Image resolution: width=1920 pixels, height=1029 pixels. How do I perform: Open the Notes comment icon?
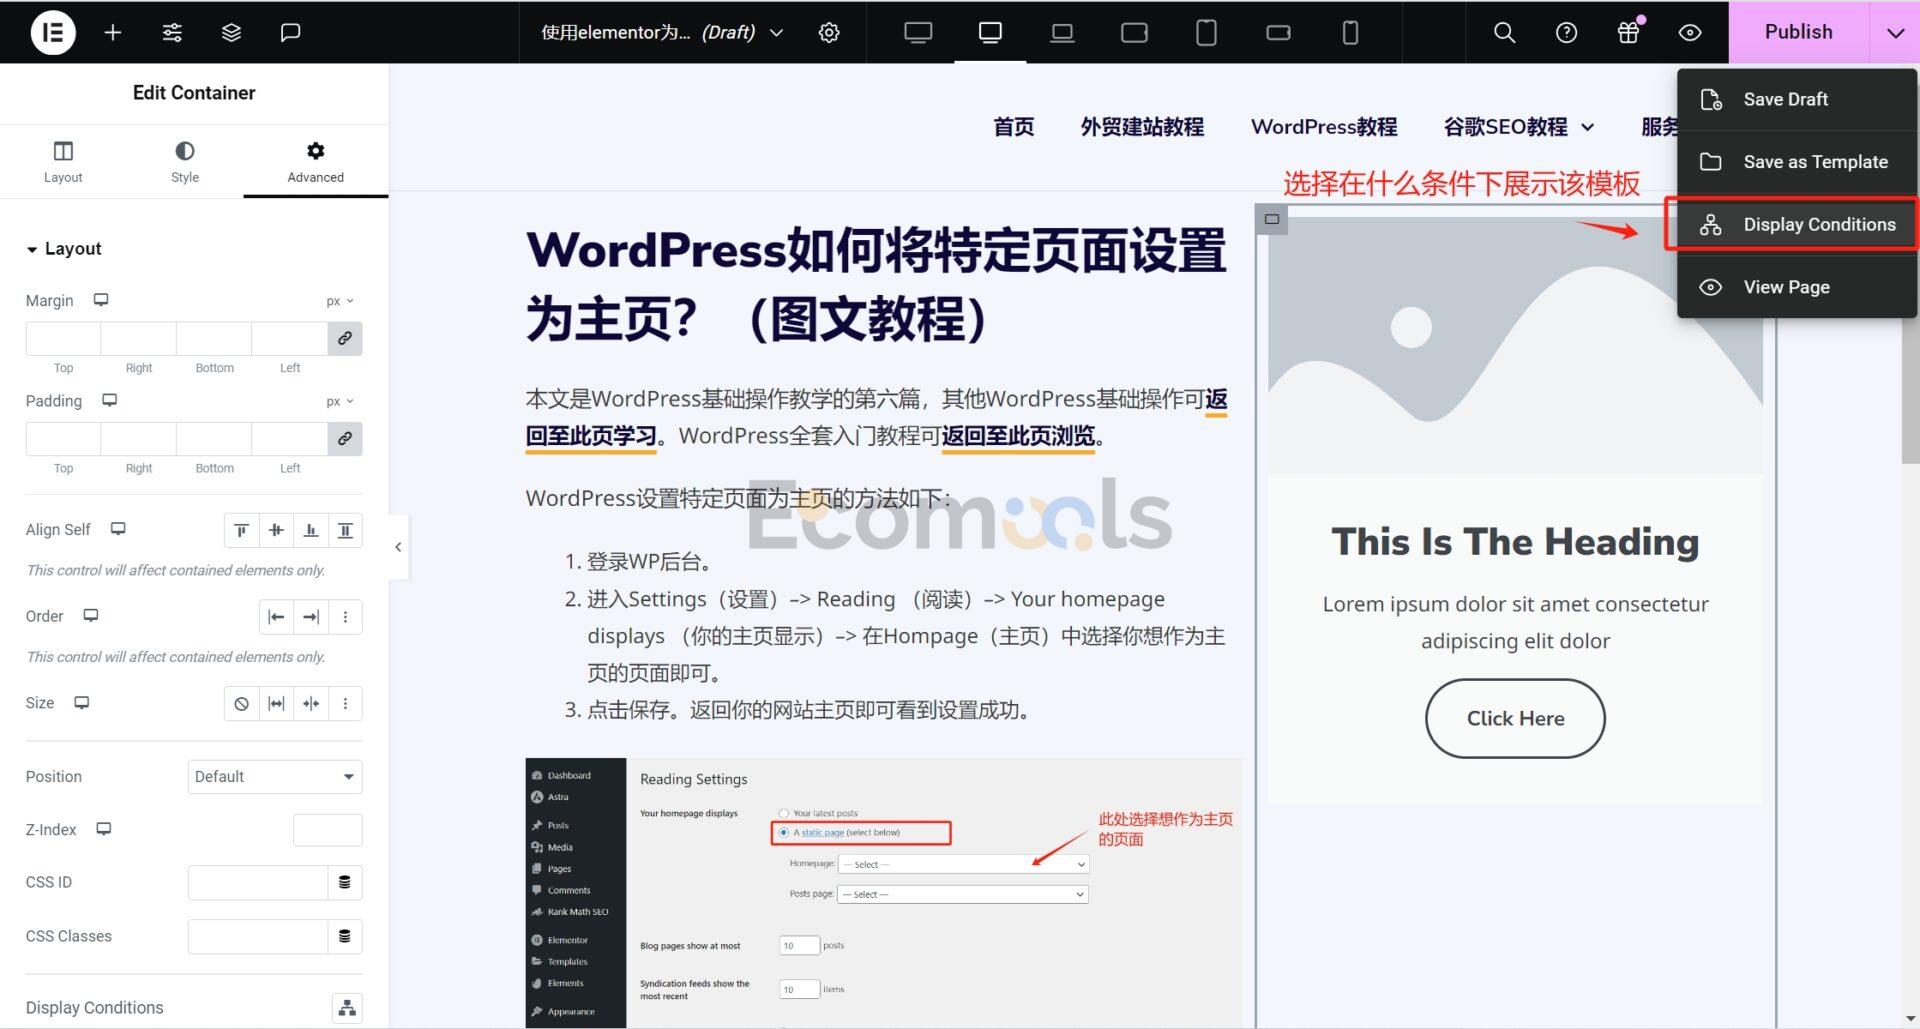pos(290,32)
